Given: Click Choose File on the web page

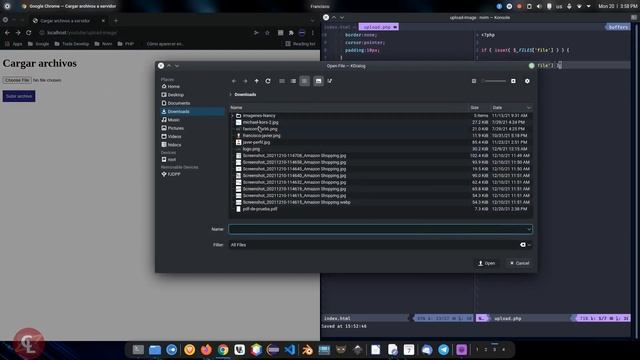Looking at the screenshot, I should (17, 80).
